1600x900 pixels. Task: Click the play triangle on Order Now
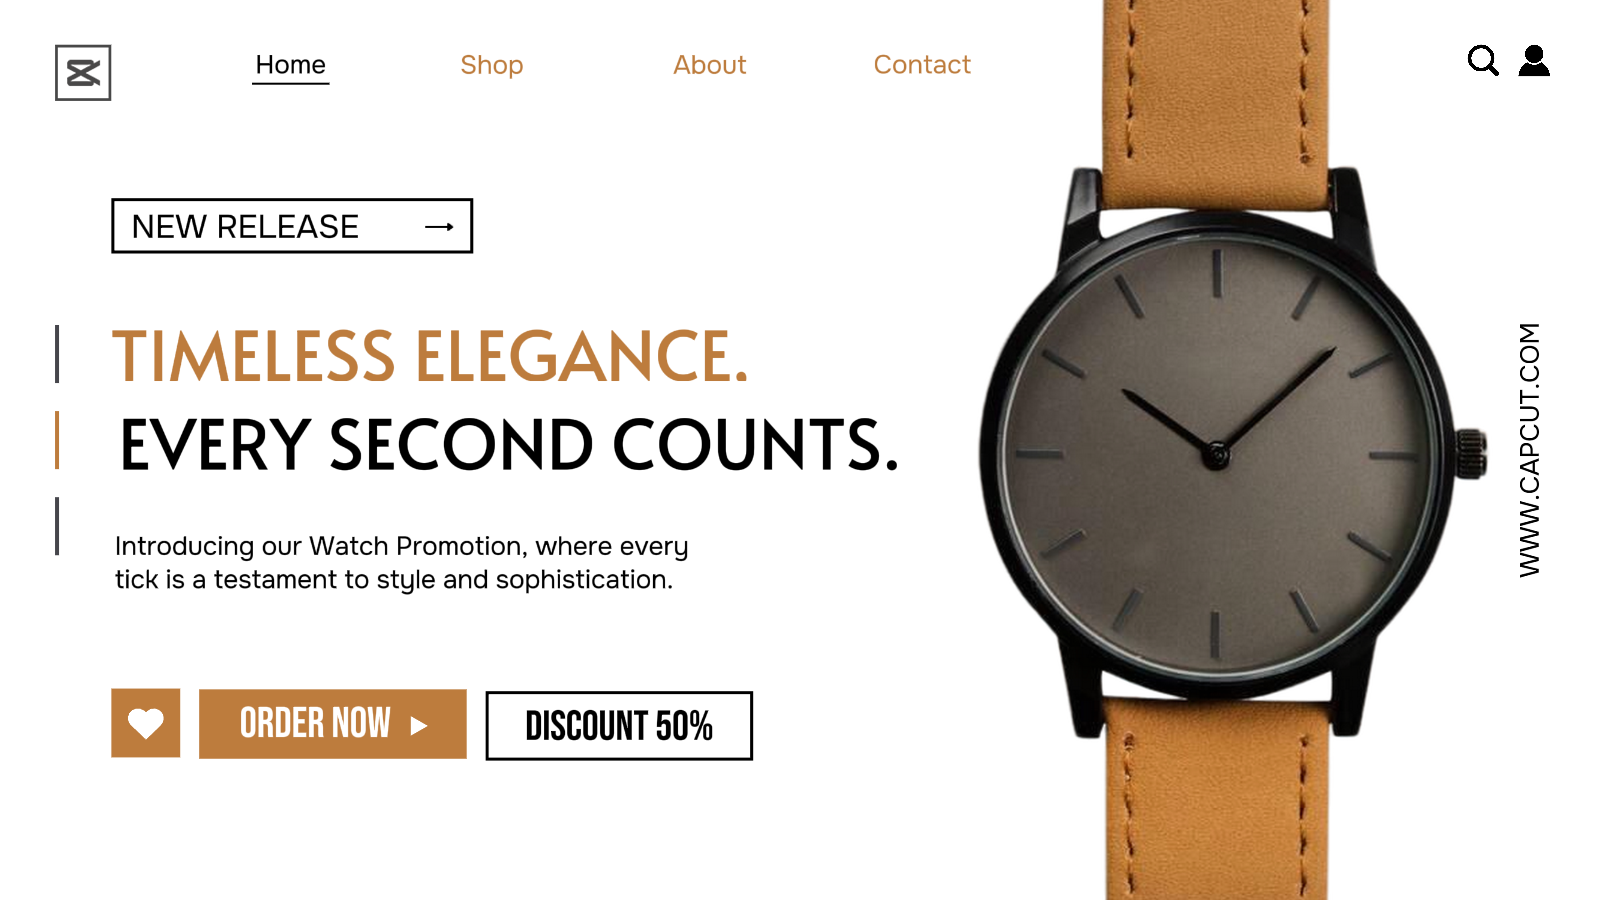coord(419,726)
